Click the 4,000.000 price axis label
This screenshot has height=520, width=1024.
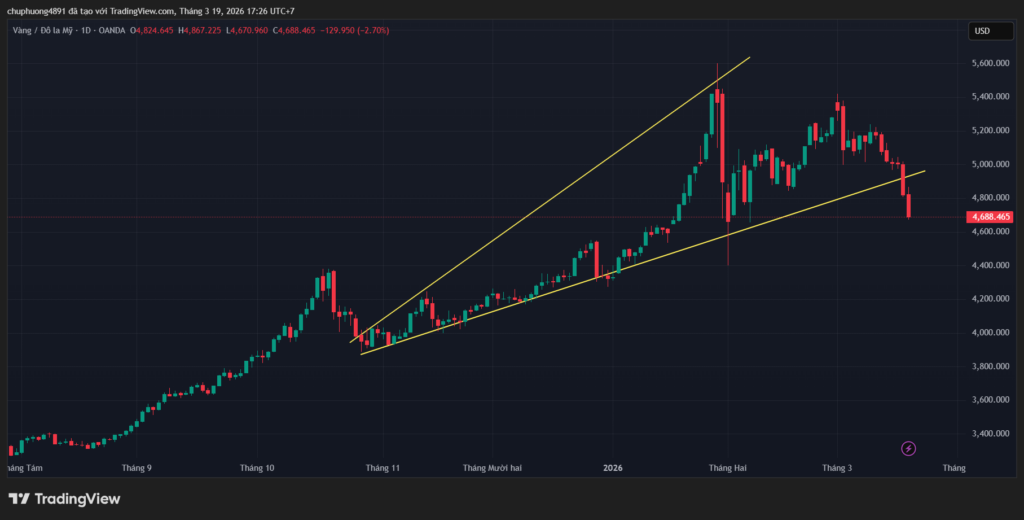click(x=990, y=332)
